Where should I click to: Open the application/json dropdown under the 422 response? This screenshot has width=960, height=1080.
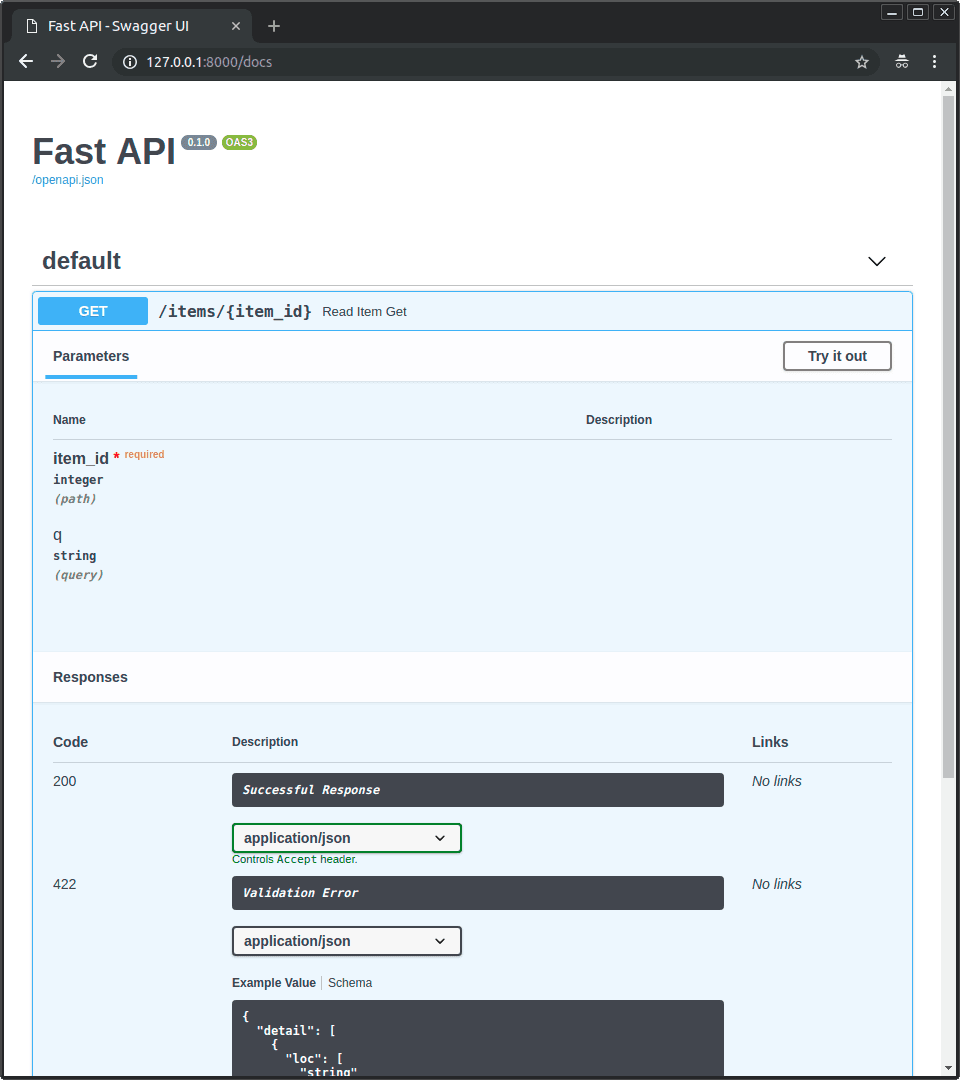(x=346, y=941)
